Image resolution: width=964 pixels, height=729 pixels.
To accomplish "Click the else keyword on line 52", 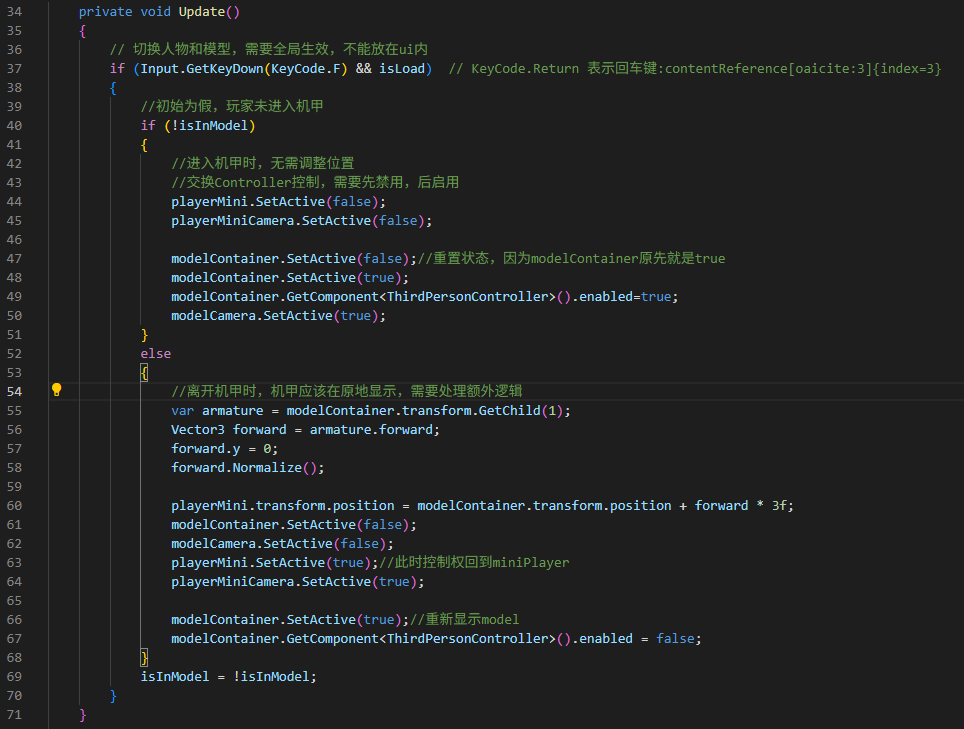I will pyautogui.click(x=155, y=353).
